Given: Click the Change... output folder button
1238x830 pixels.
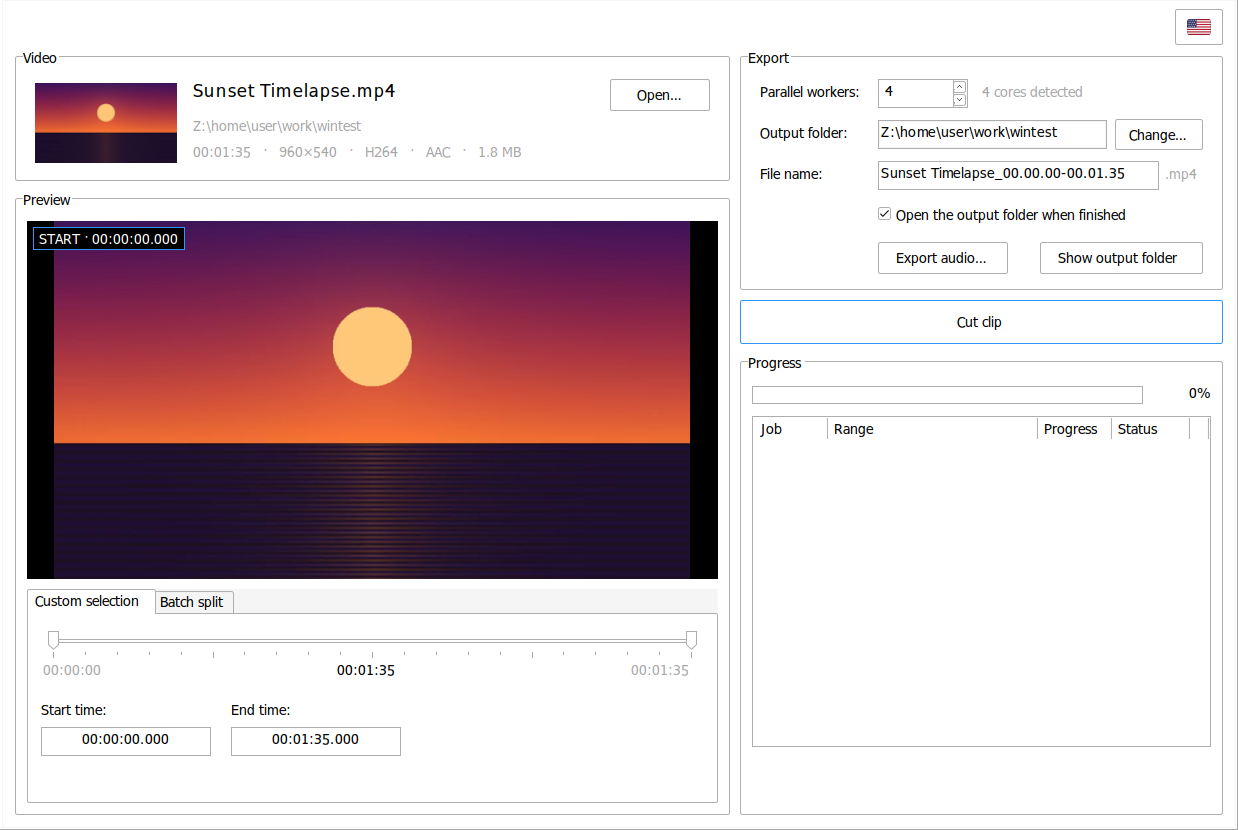Looking at the screenshot, I should coord(1158,135).
